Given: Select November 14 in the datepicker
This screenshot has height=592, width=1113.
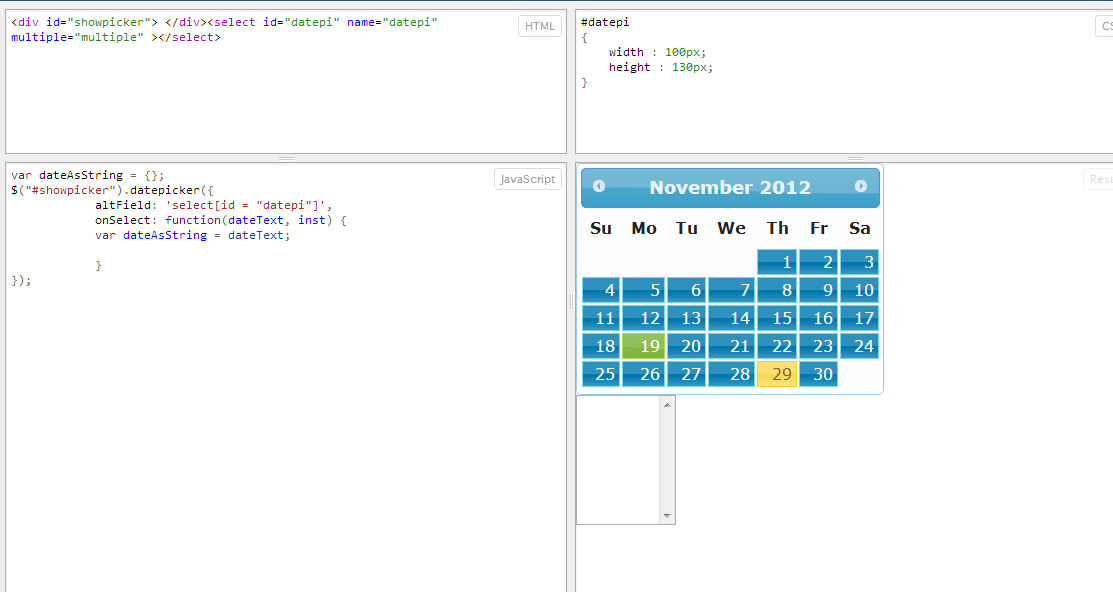Looking at the screenshot, I should pyautogui.click(x=730, y=318).
